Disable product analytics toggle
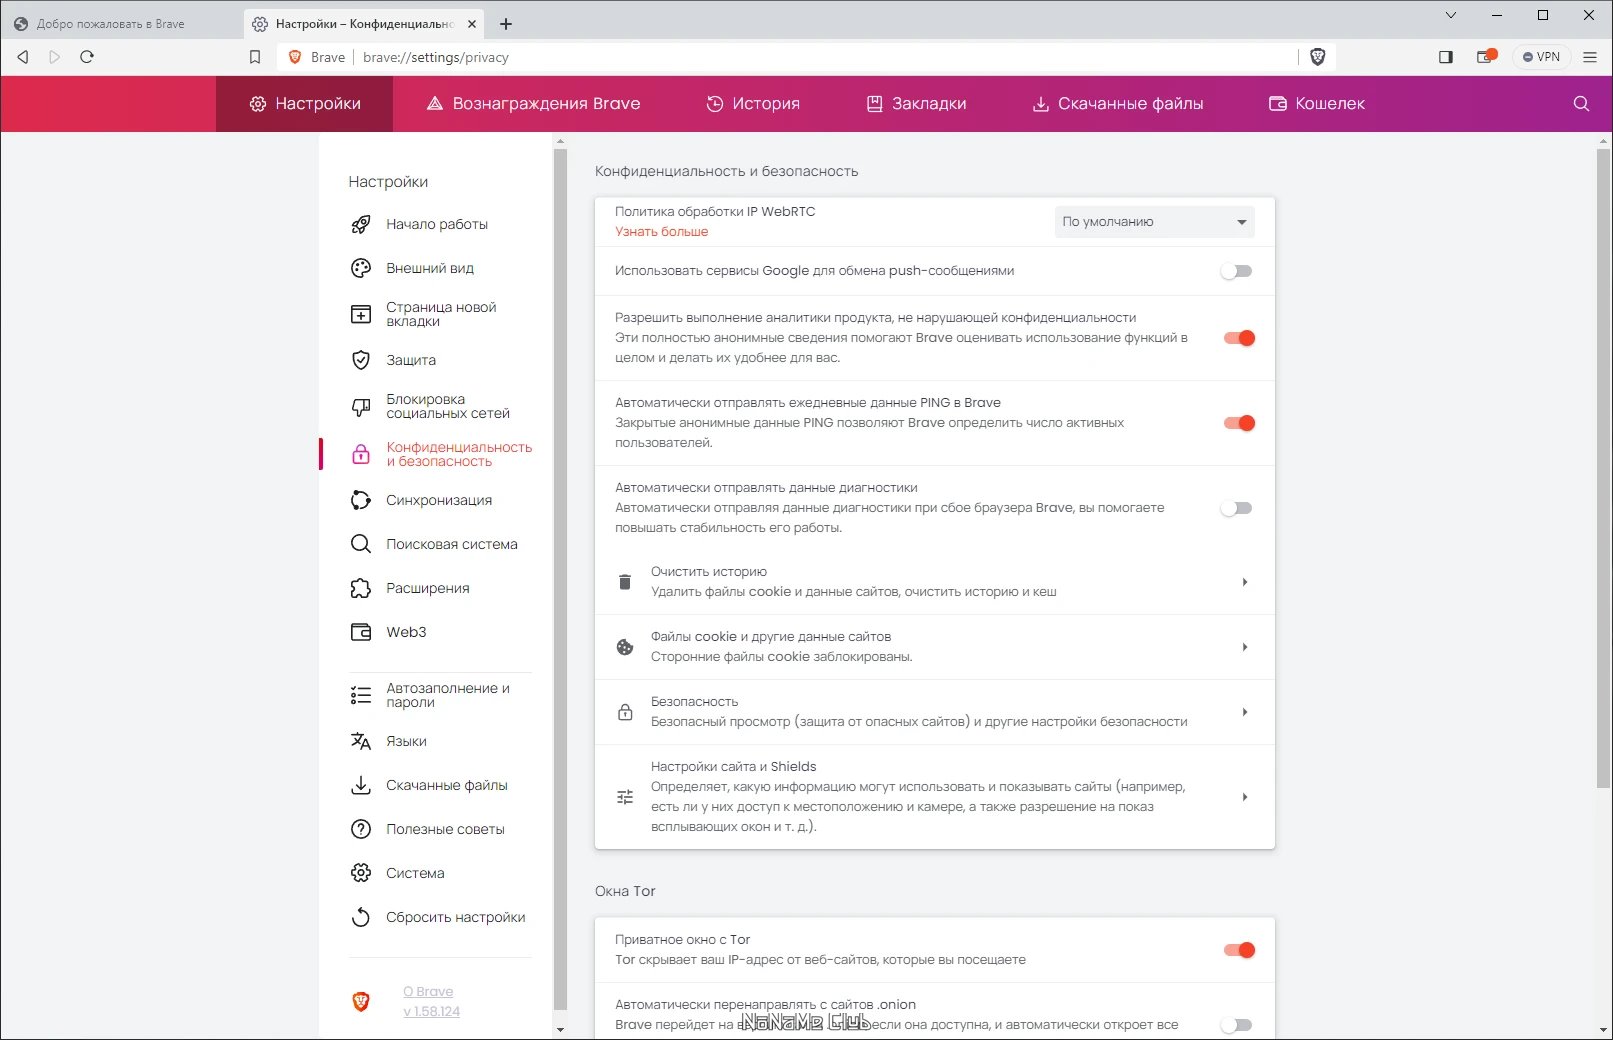This screenshot has height=1040, width=1613. click(x=1239, y=338)
